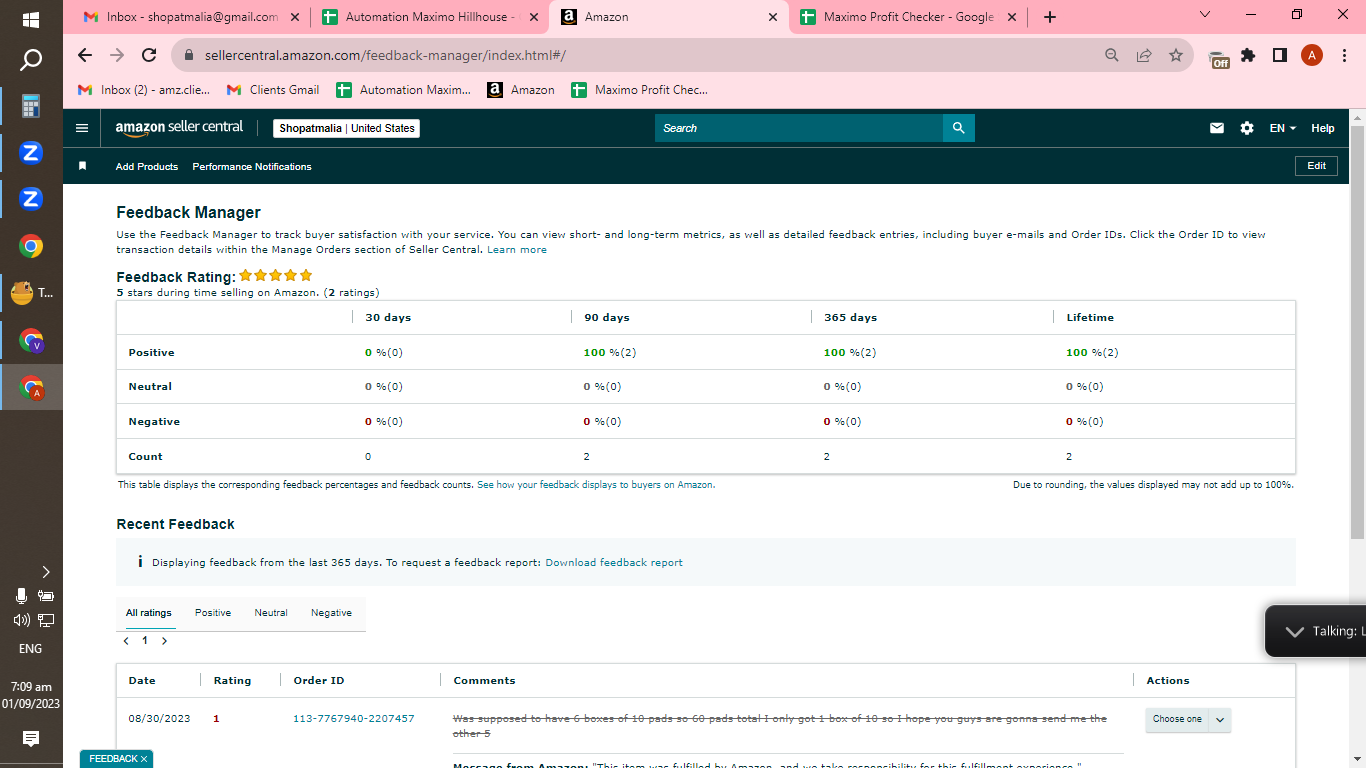Click the Lifetime column header

pyautogui.click(x=1090, y=317)
